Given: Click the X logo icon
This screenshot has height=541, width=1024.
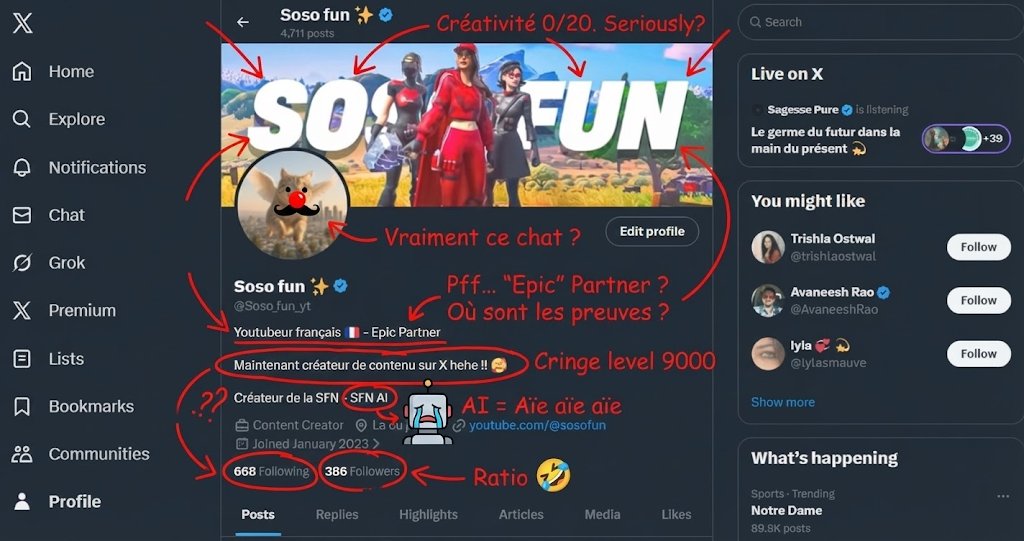Looking at the screenshot, I should click(x=22, y=24).
